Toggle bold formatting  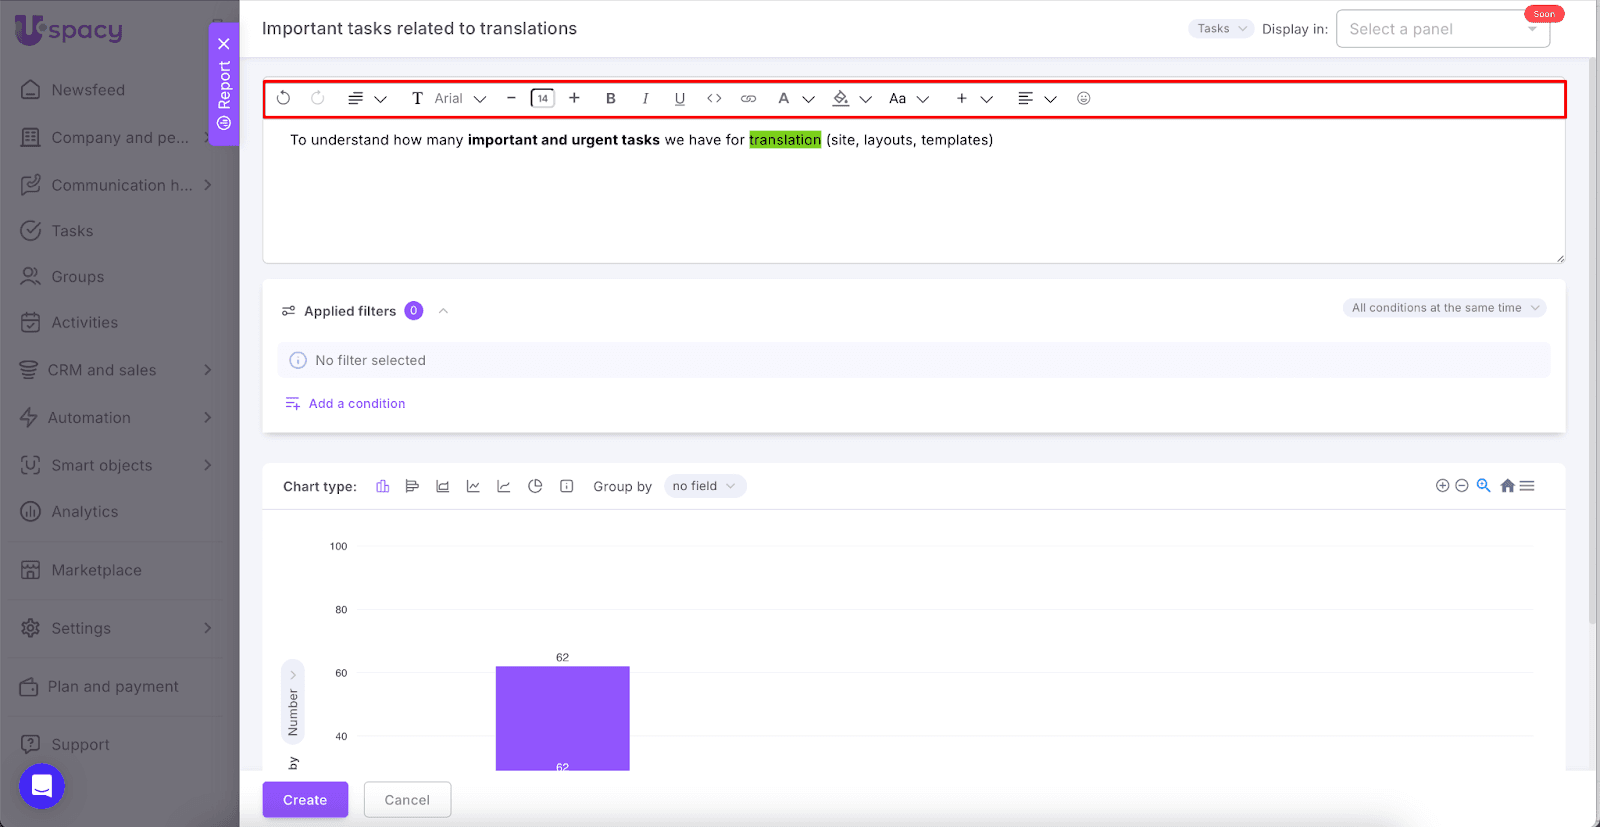click(x=611, y=98)
